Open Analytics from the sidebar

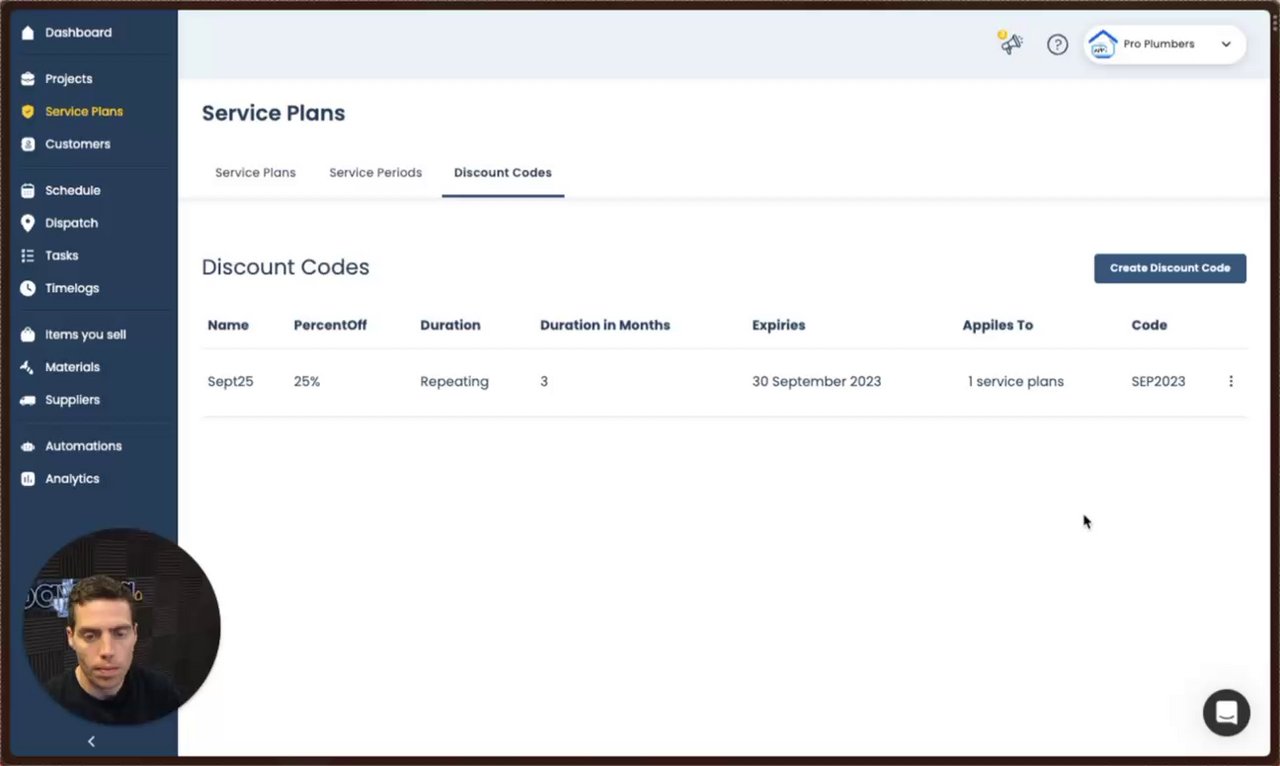coord(72,479)
